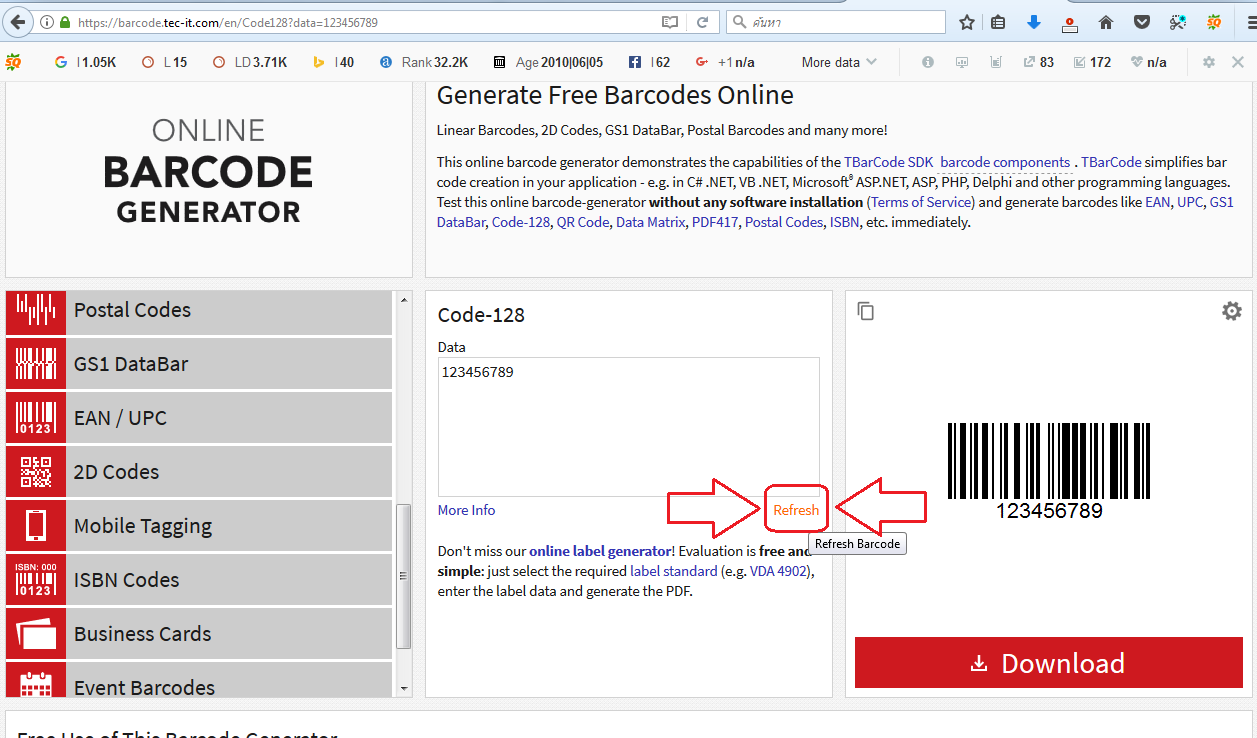Open the Postal Codes category icon
The width and height of the screenshot is (1257, 738).
[36, 311]
